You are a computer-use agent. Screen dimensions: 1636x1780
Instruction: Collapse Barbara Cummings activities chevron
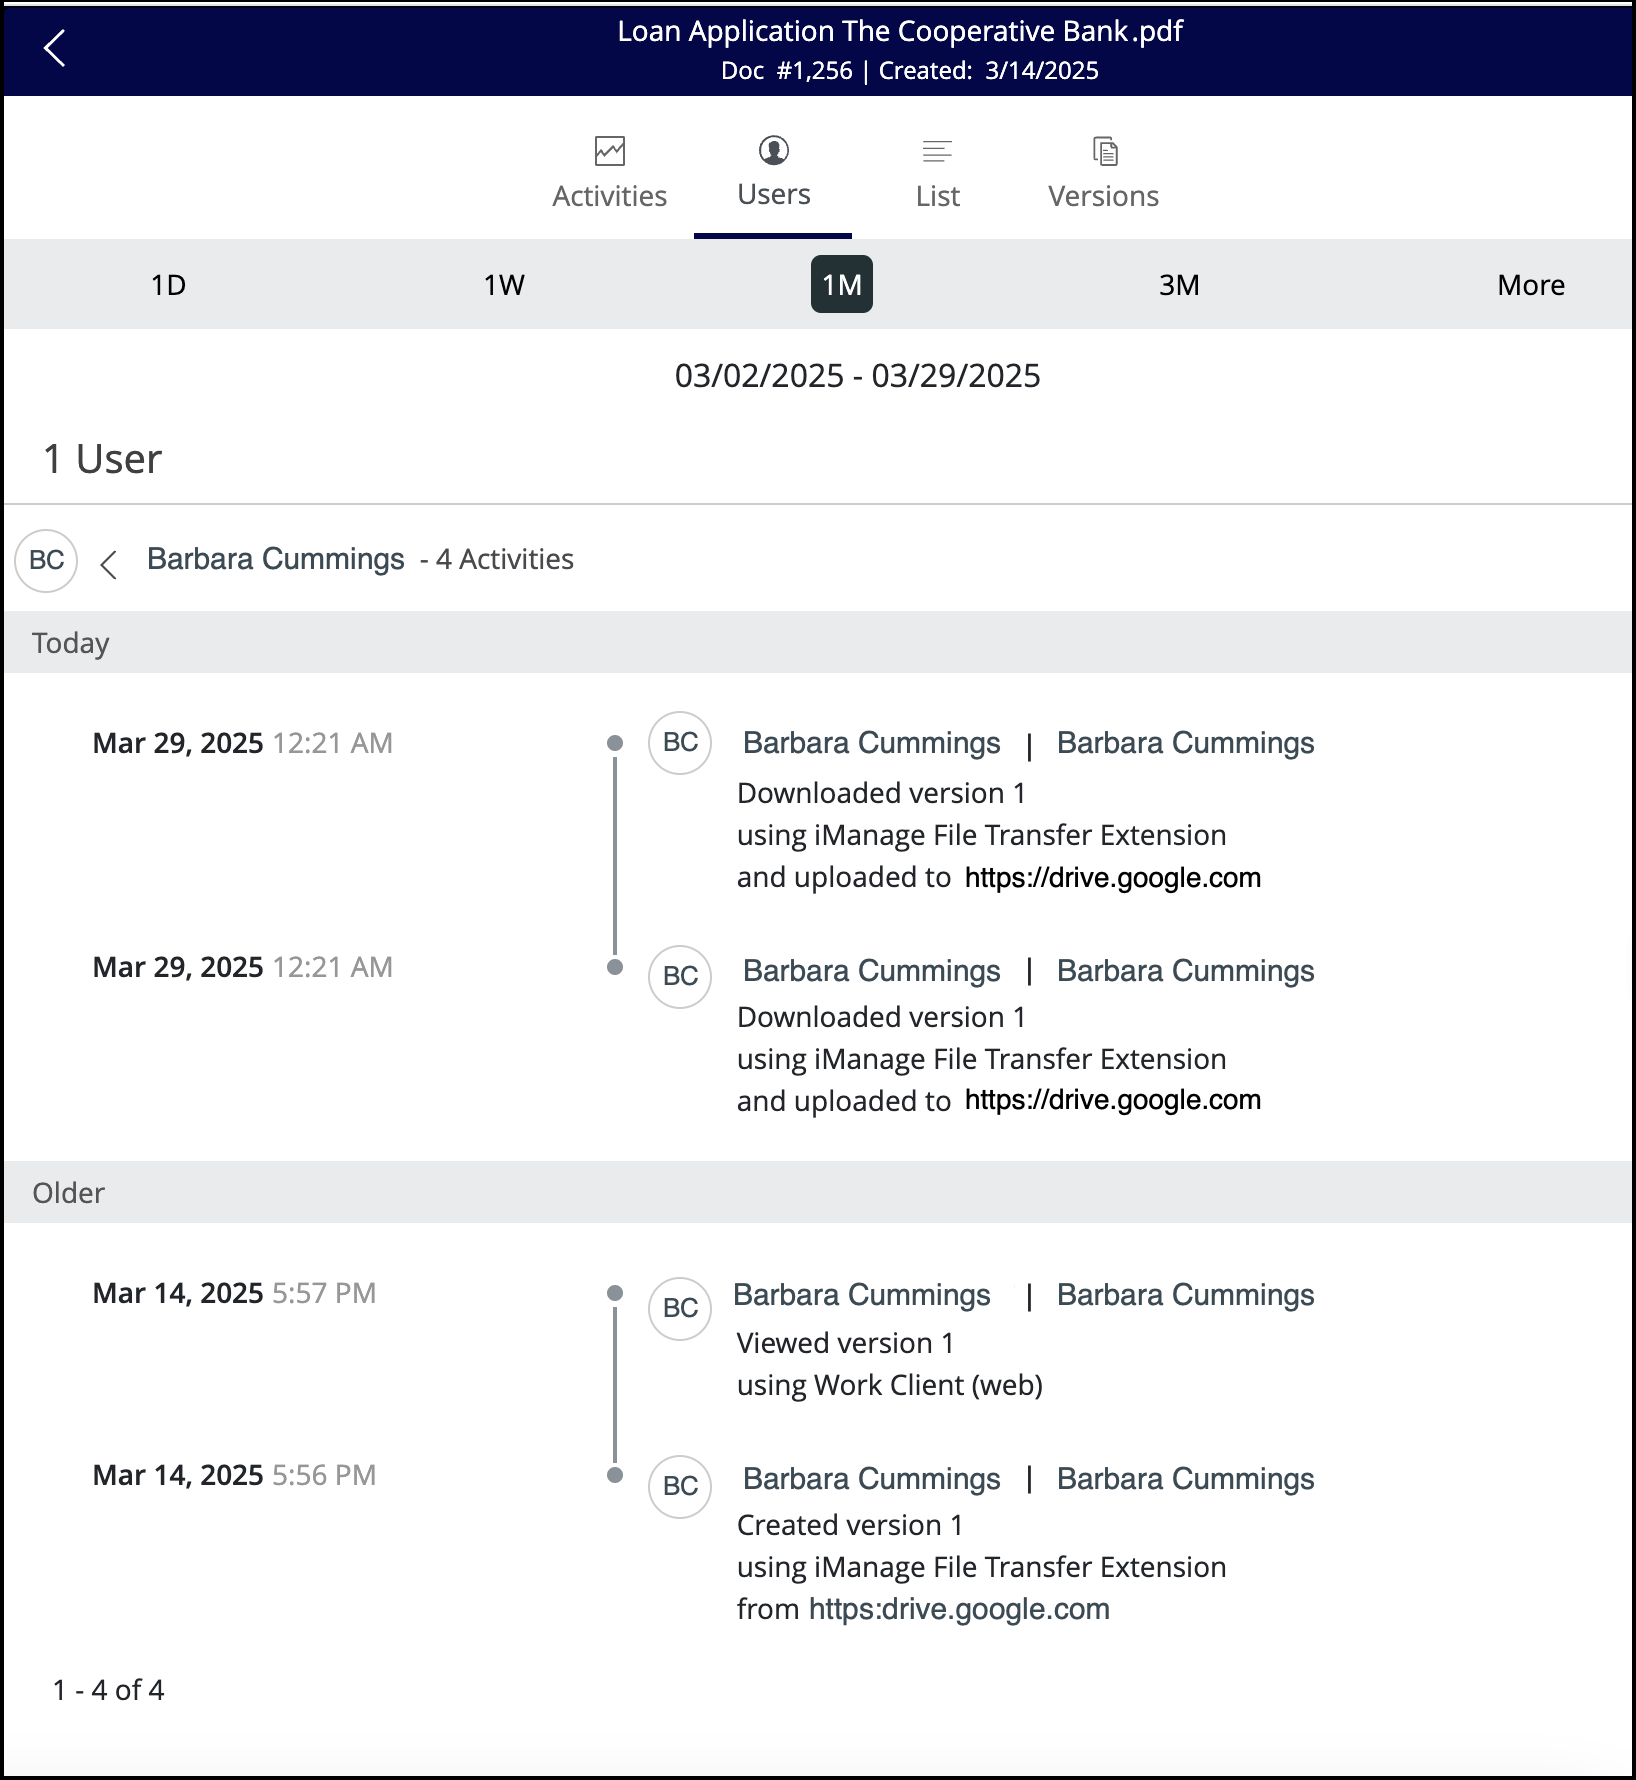(x=109, y=564)
